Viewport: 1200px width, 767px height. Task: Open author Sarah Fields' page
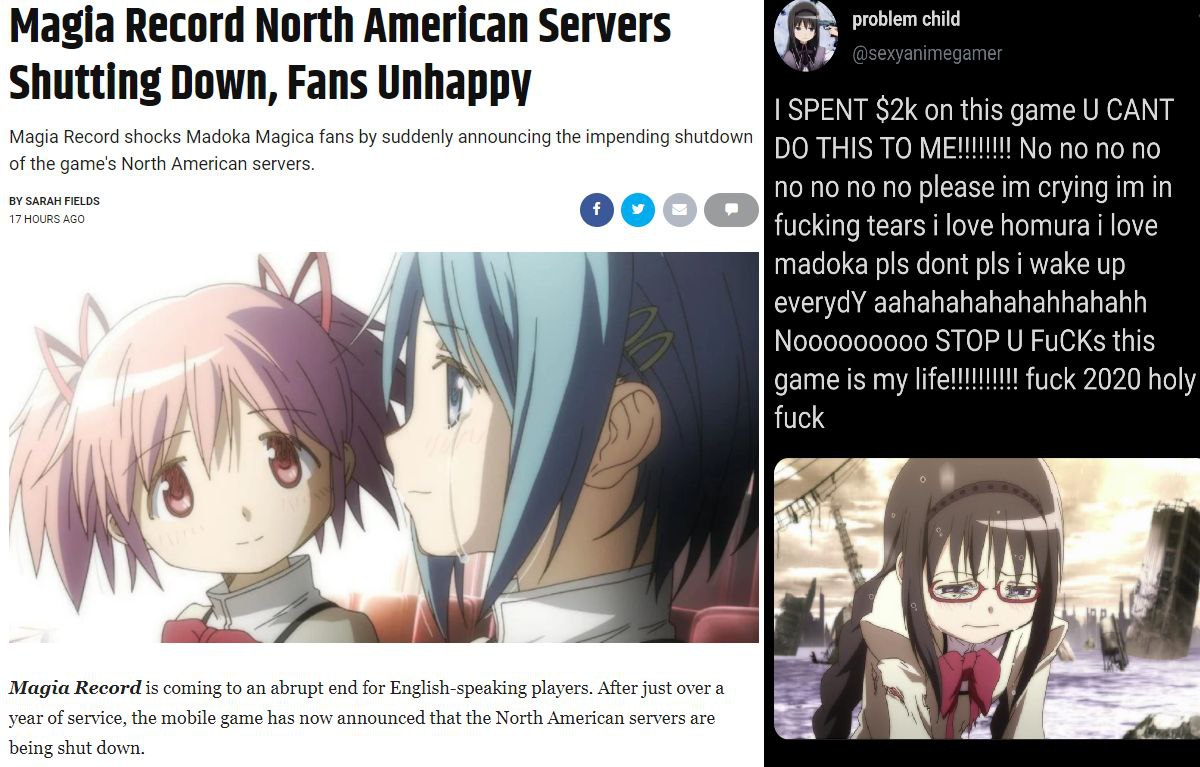click(55, 201)
